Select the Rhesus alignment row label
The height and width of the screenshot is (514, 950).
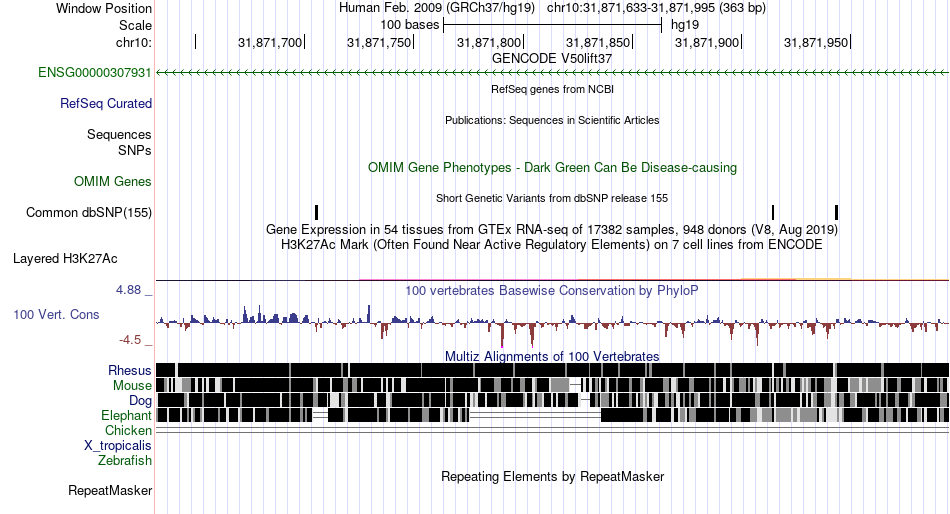tap(130, 370)
